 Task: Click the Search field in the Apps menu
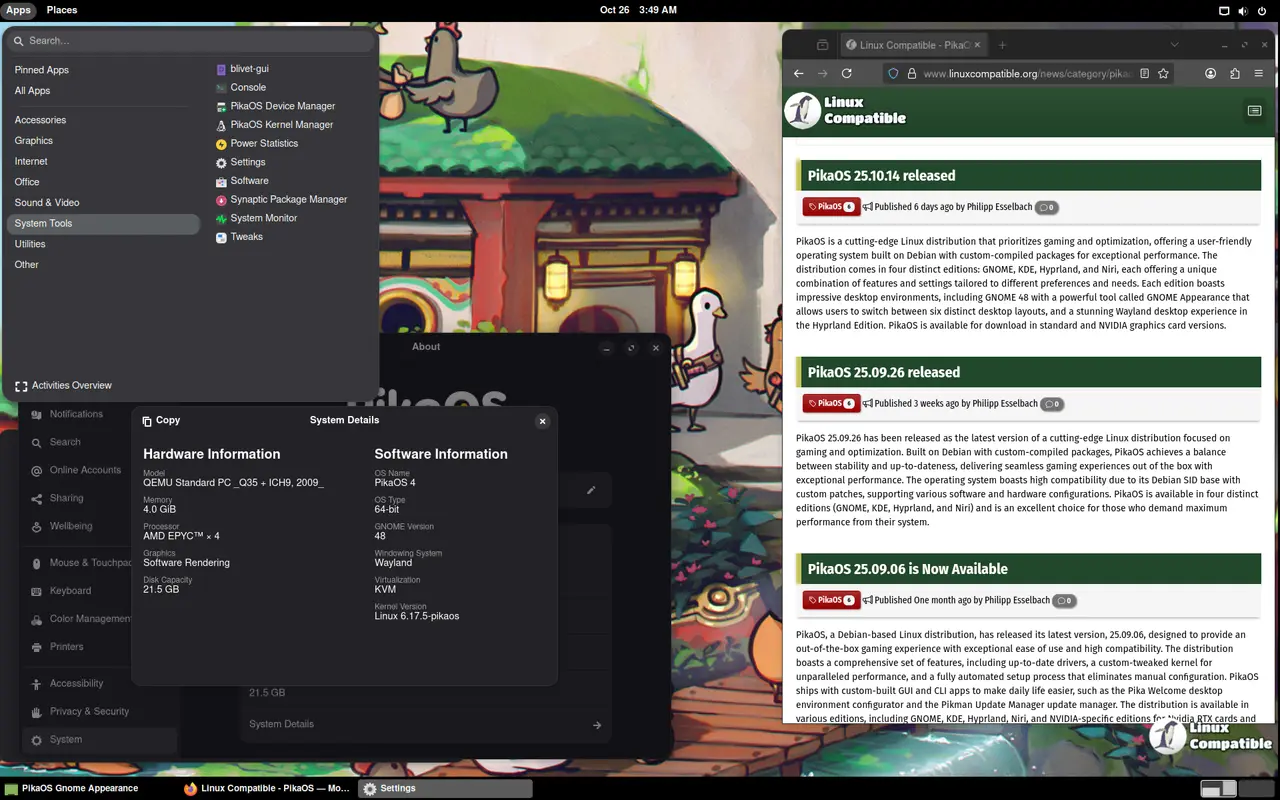coord(190,41)
